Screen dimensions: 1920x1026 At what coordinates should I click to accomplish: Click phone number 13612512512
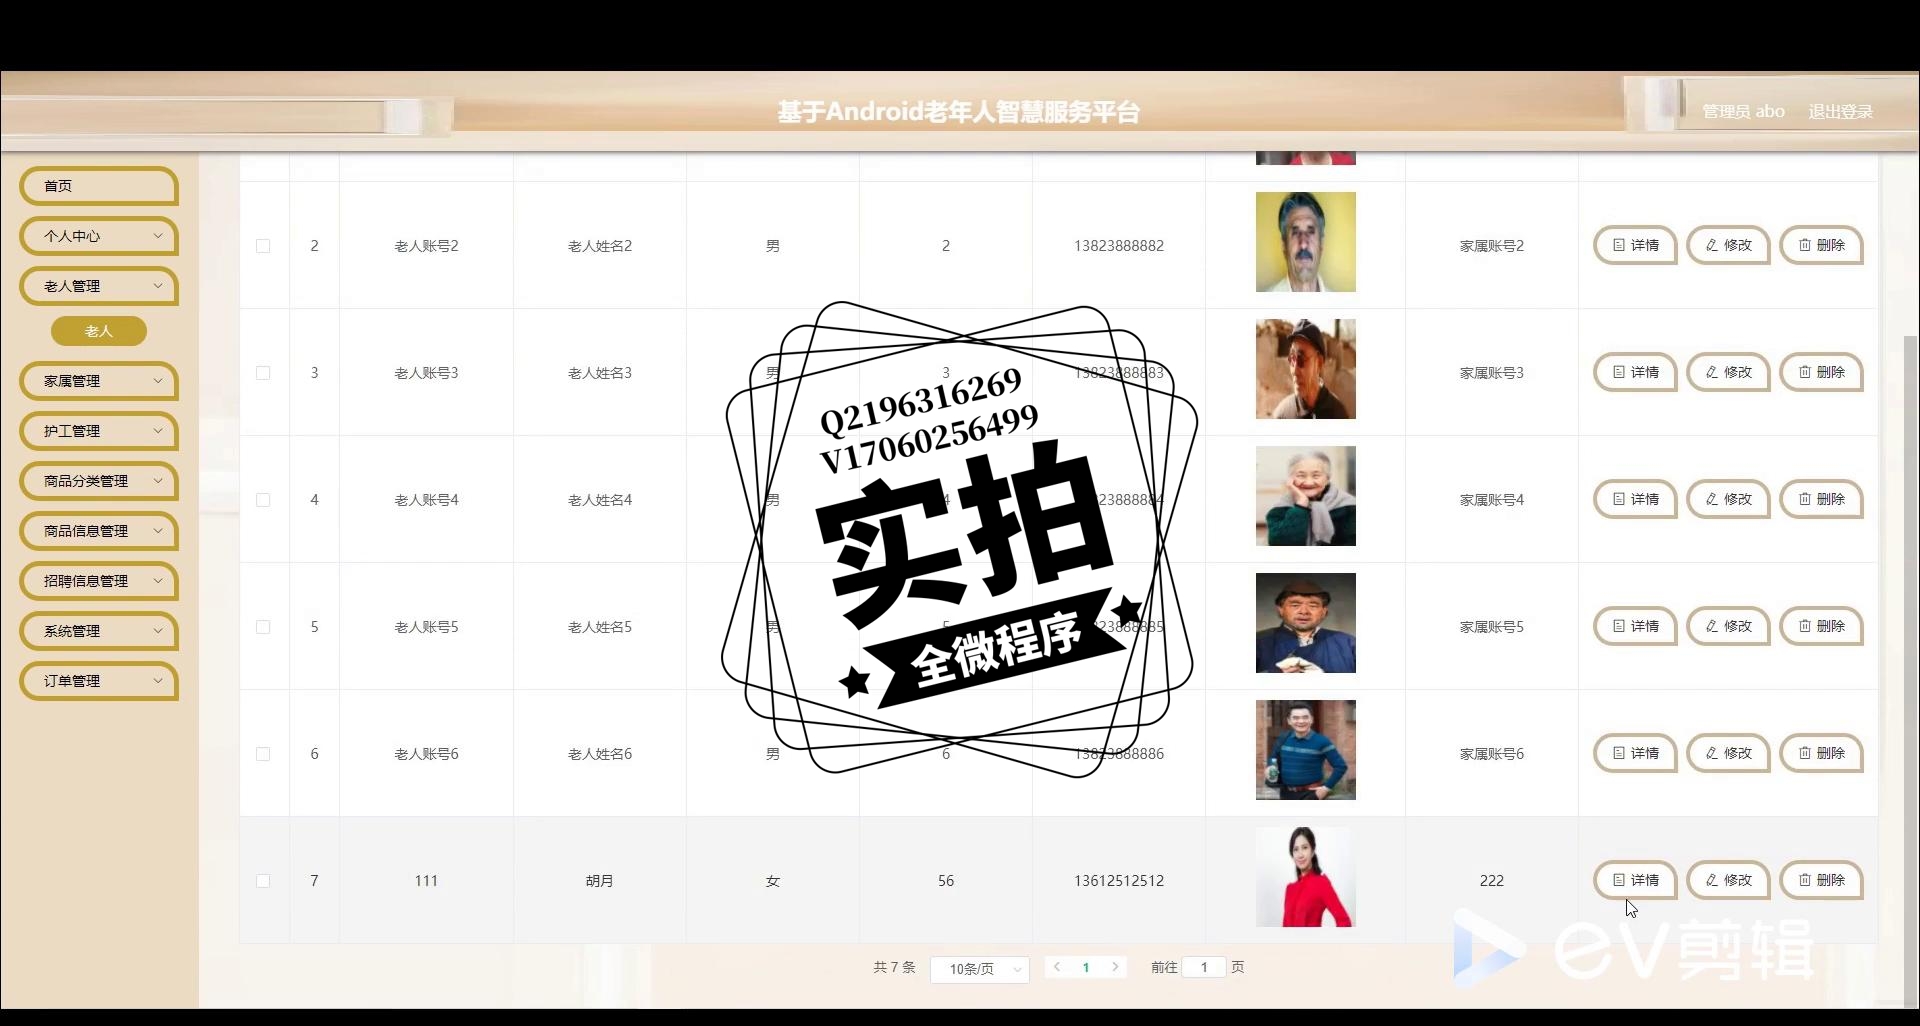pyautogui.click(x=1119, y=881)
